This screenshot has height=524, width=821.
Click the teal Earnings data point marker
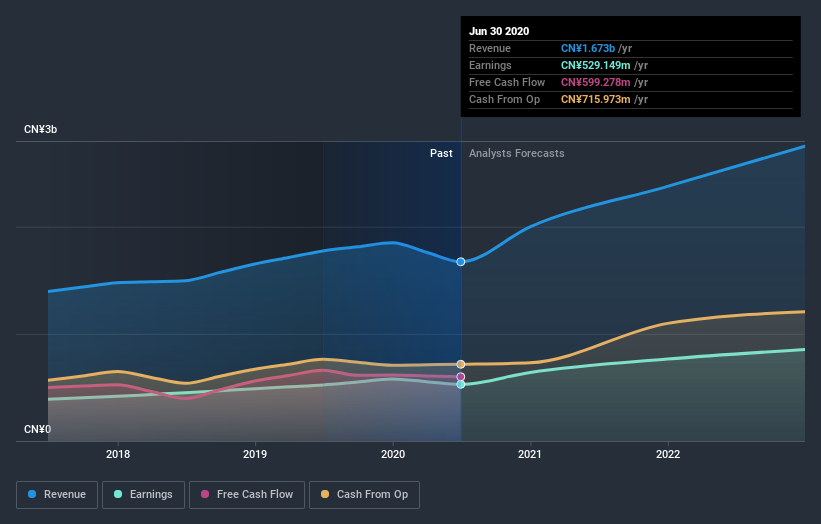click(461, 385)
